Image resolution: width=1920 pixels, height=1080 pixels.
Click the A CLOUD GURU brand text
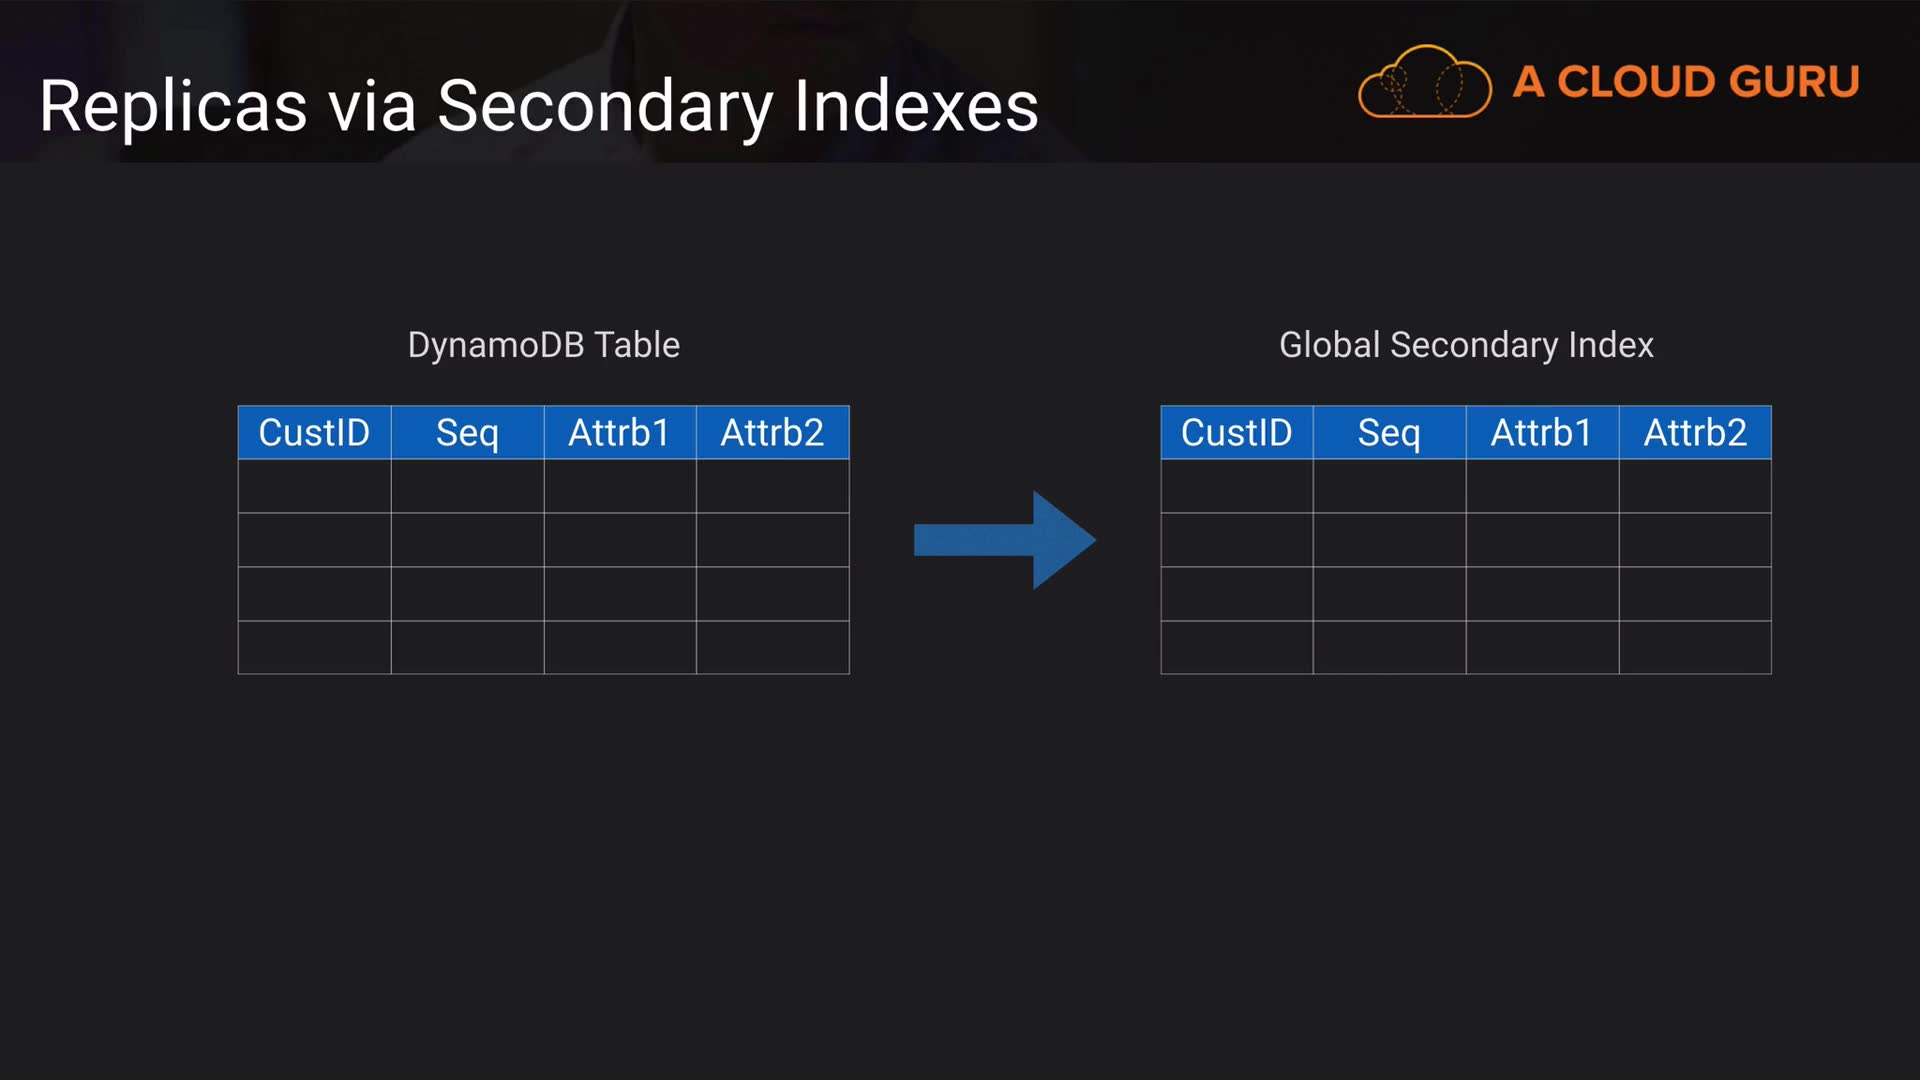point(1685,82)
